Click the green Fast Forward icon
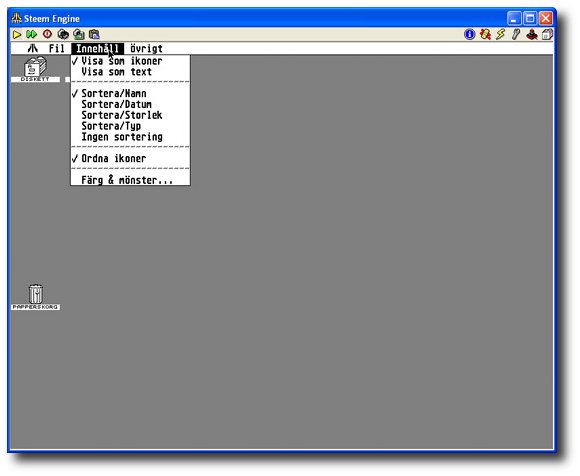This screenshot has width=580, height=476. click(31, 34)
